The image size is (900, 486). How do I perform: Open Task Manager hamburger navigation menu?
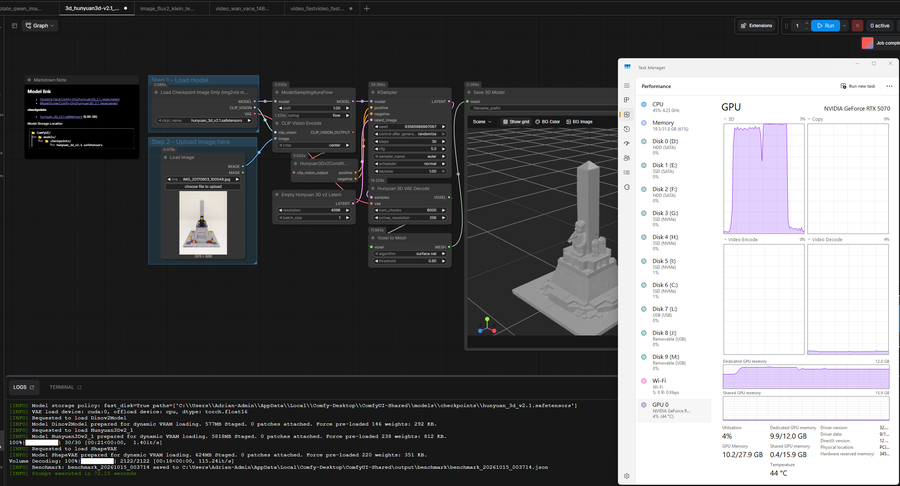(627, 85)
